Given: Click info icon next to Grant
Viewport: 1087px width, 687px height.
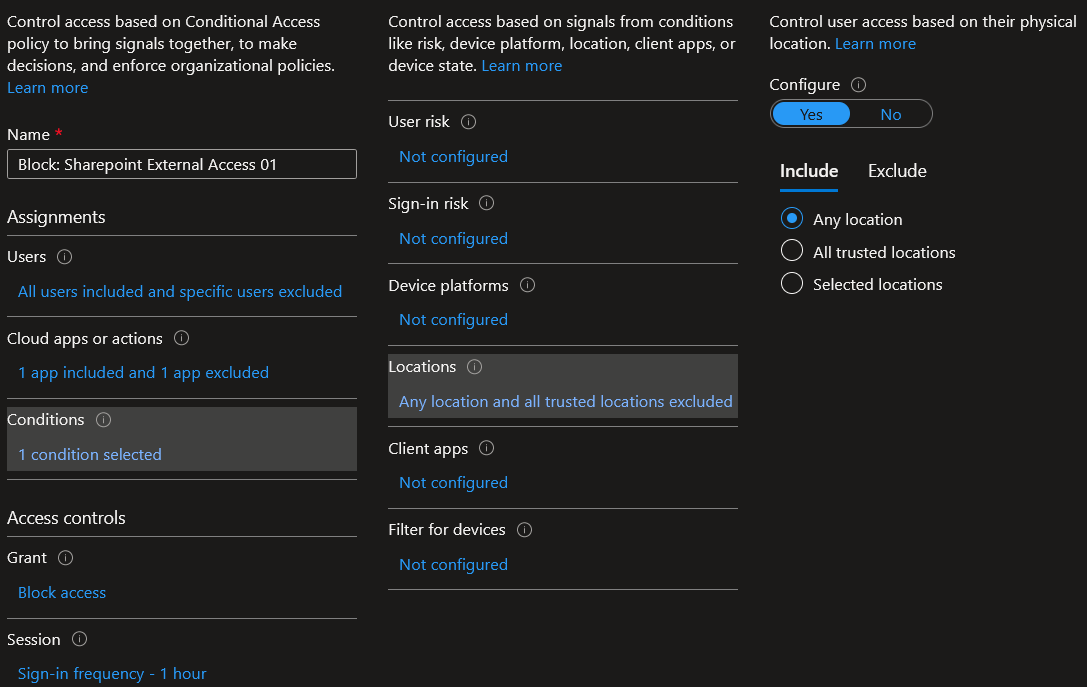Looking at the screenshot, I should (x=66, y=558).
